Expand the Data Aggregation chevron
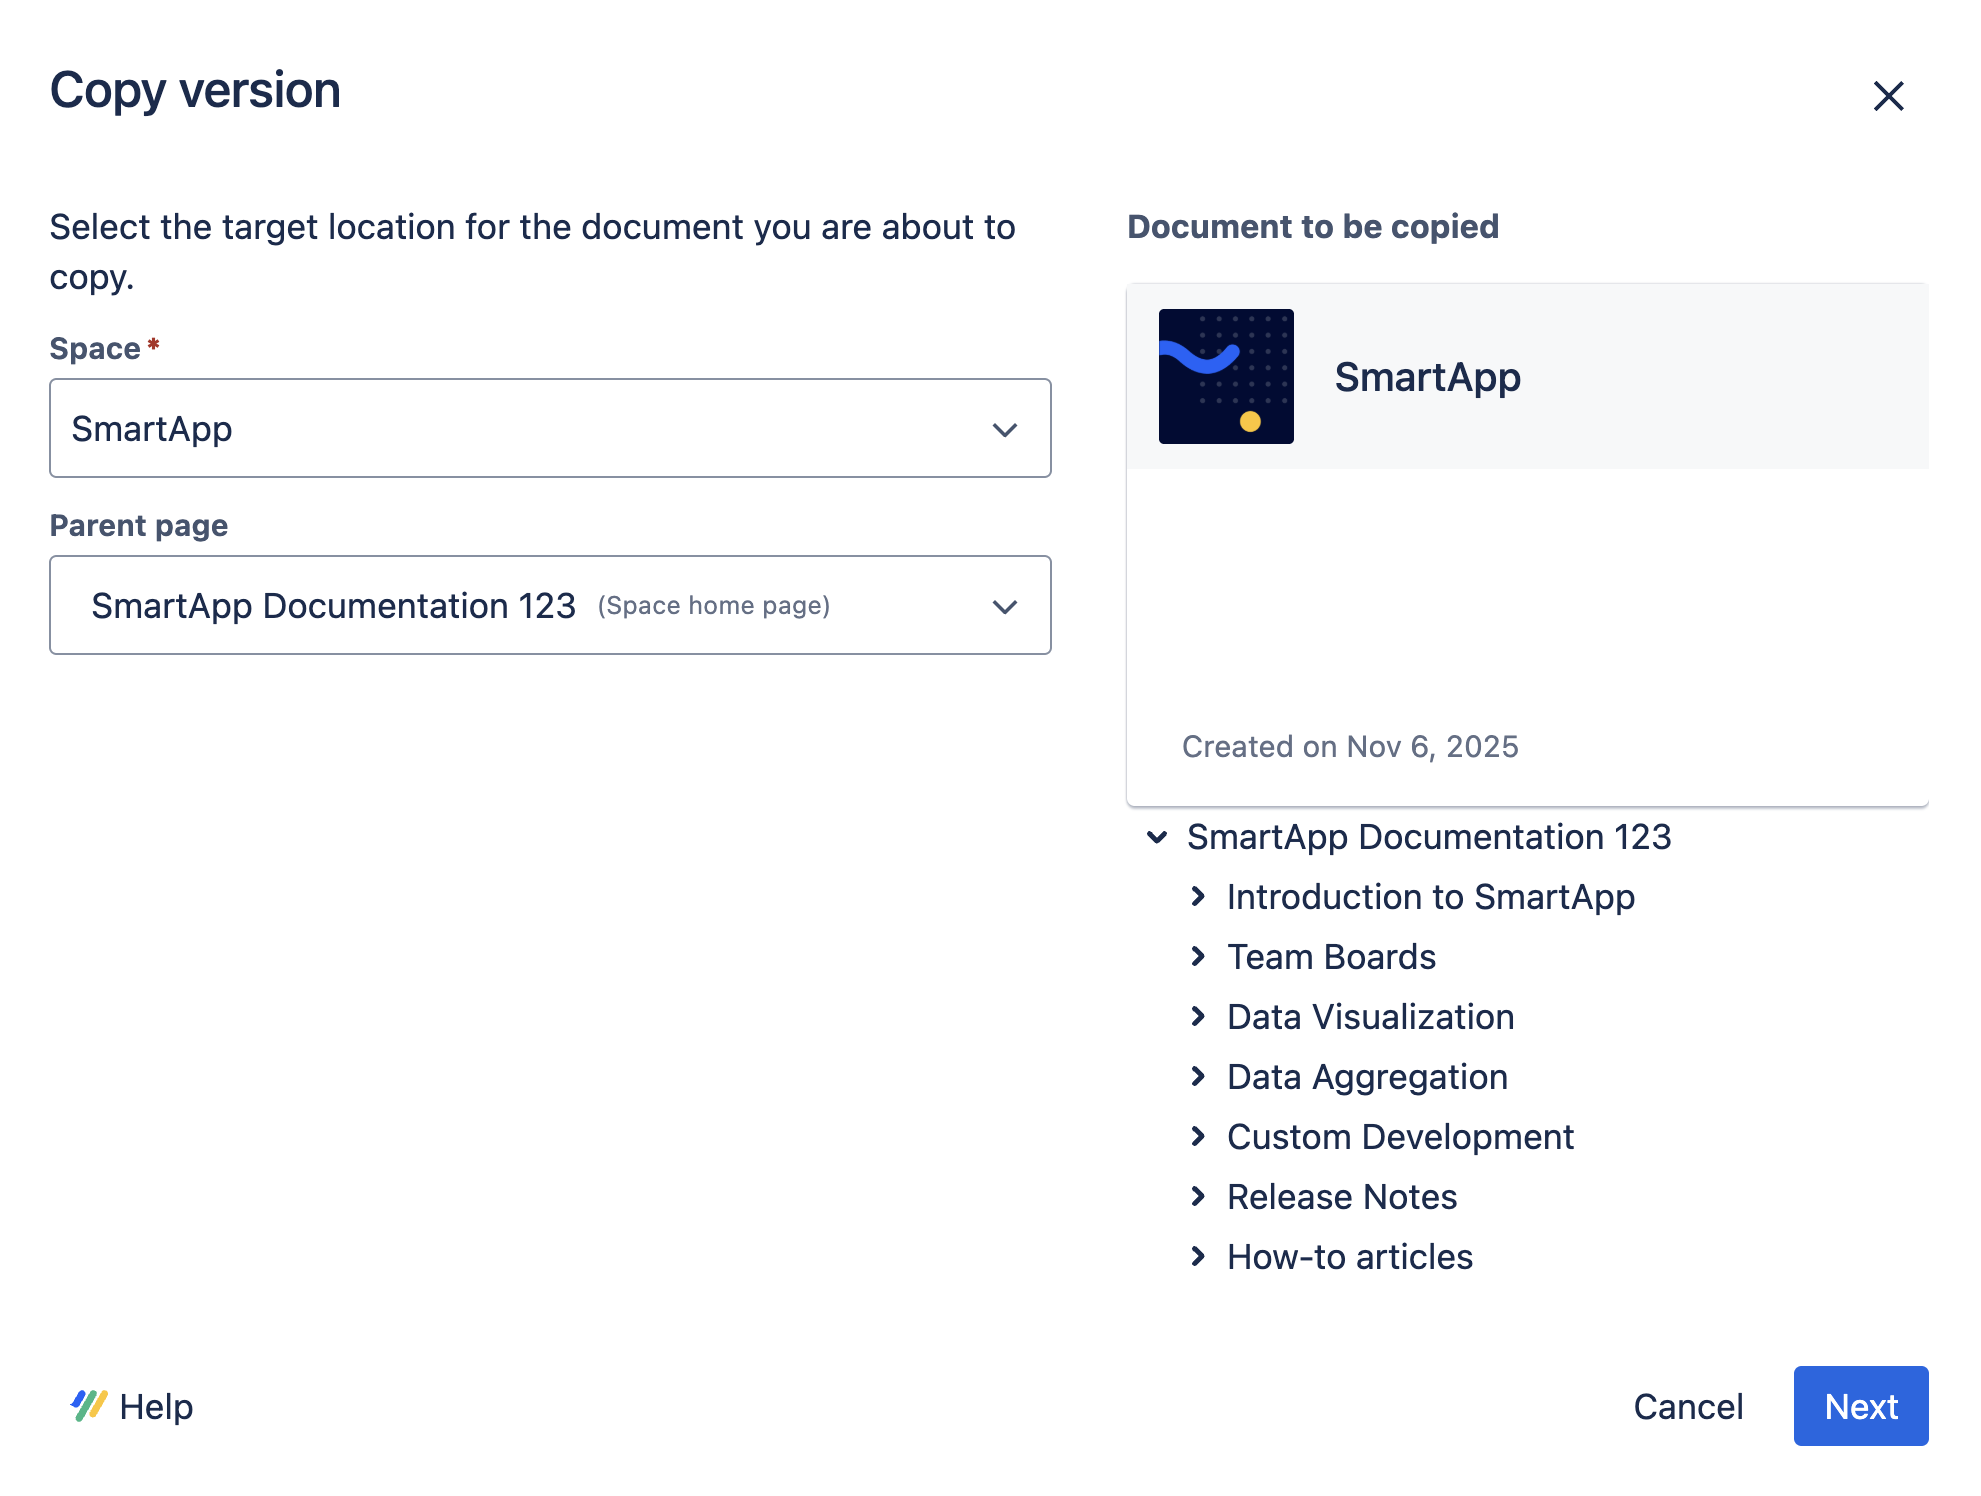The image size is (1981, 1496). coord(1198,1077)
